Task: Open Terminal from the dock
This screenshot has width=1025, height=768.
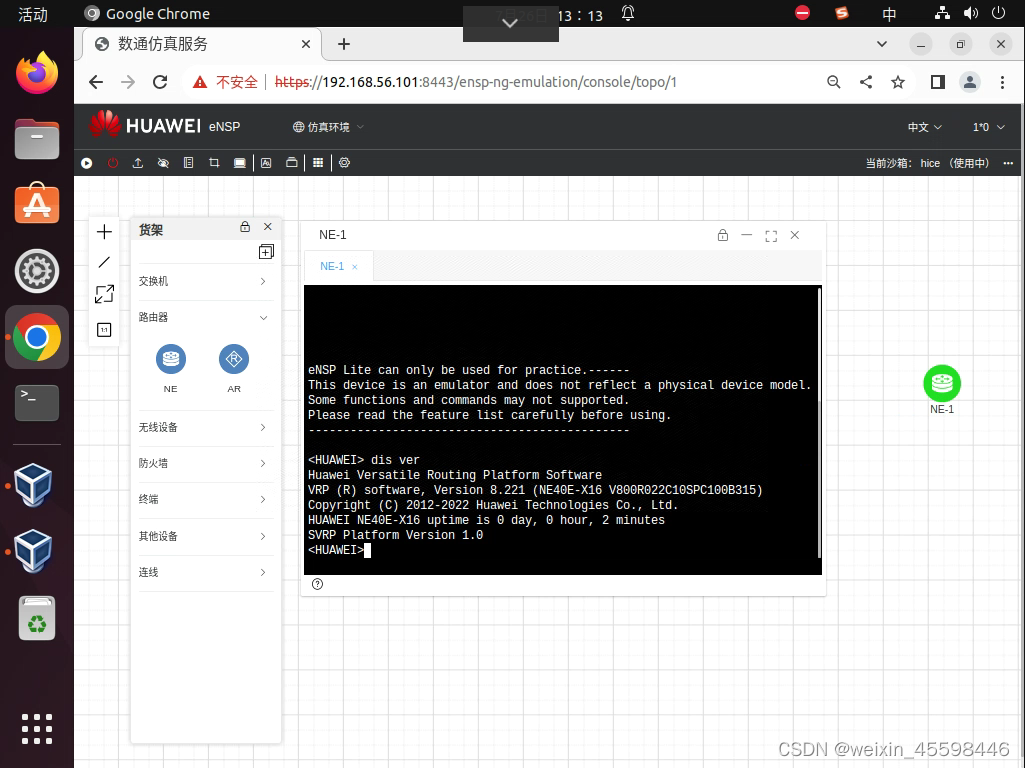Action: pyautogui.click(x=37, y=402)
